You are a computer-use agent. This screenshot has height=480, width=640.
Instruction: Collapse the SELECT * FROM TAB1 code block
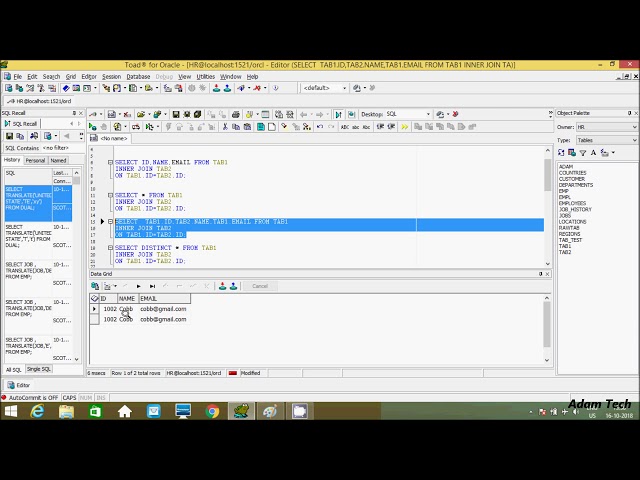(x=110, y=196)
